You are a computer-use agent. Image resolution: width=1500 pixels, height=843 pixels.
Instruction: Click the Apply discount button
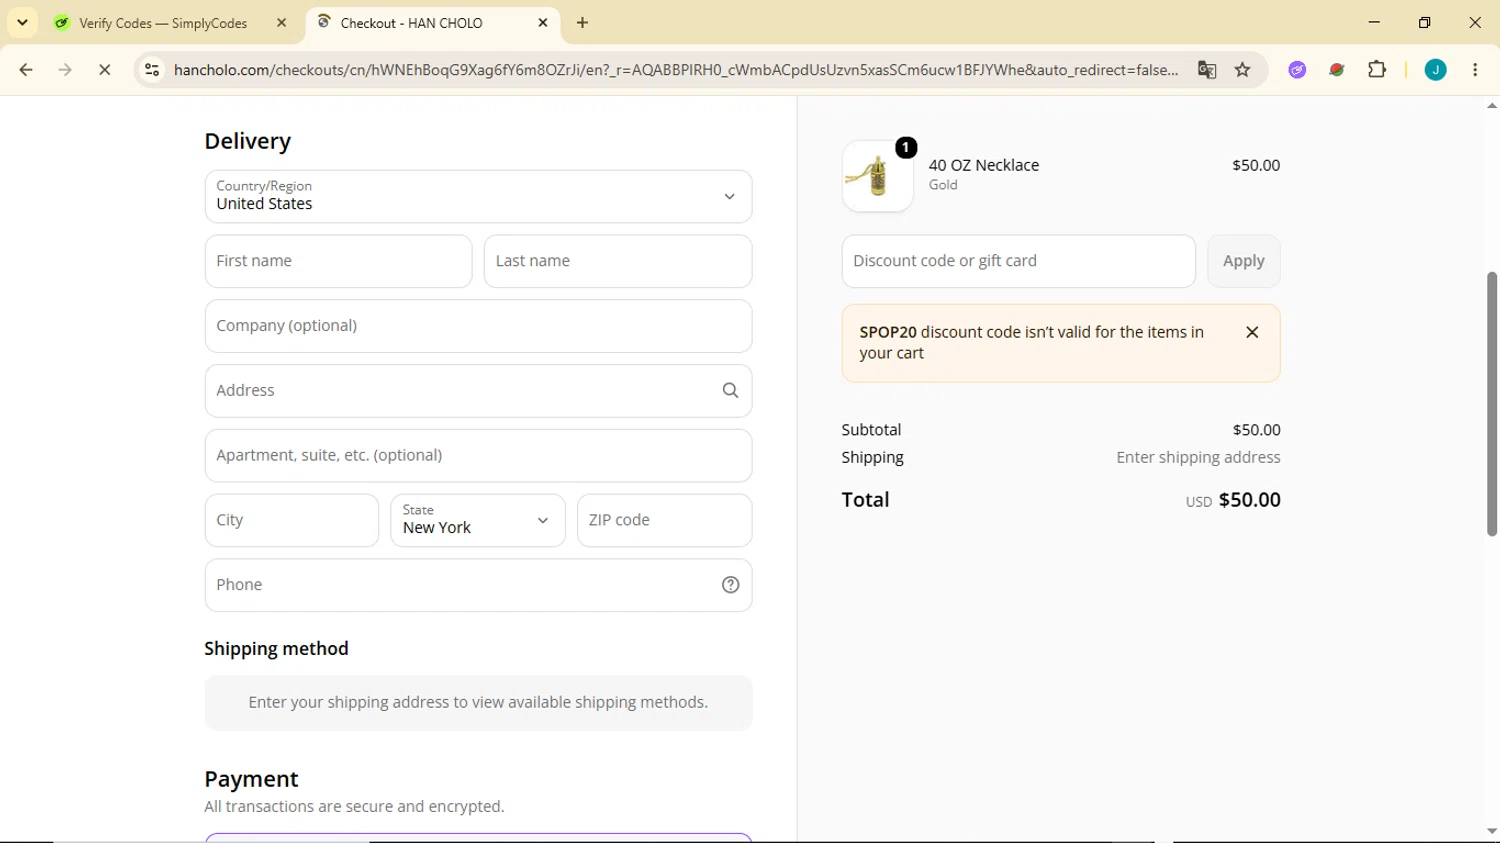[x=1243, y=261]
